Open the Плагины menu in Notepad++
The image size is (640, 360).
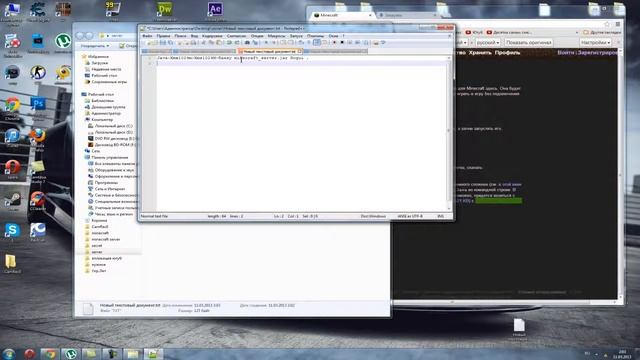(x=316, y=36)
